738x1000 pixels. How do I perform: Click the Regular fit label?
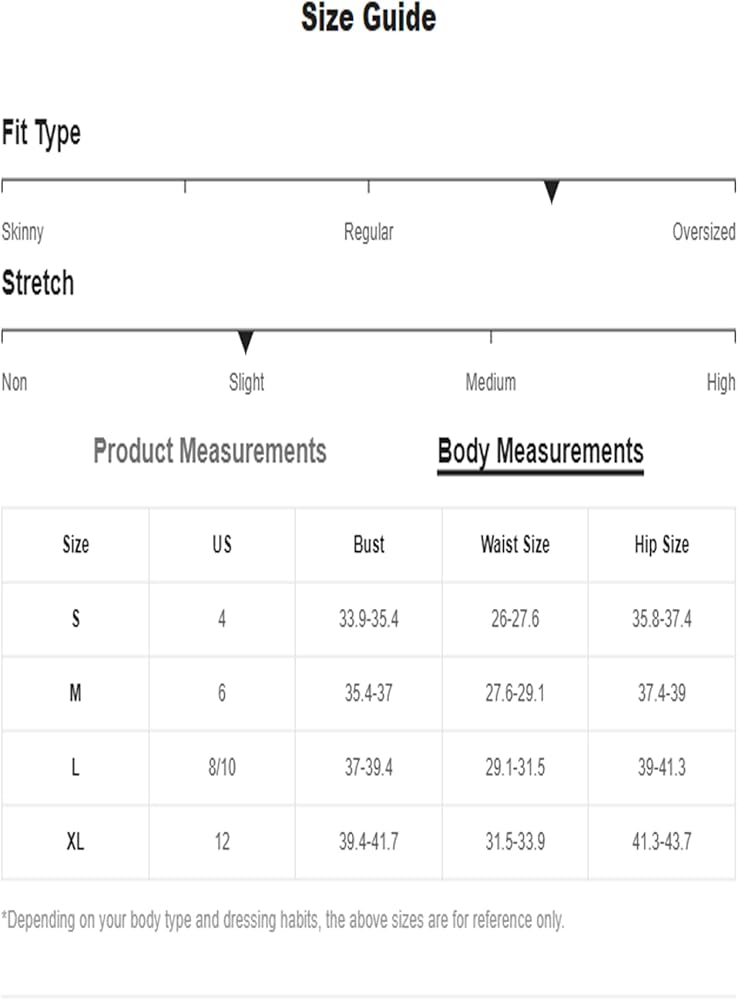click(368, 232)
